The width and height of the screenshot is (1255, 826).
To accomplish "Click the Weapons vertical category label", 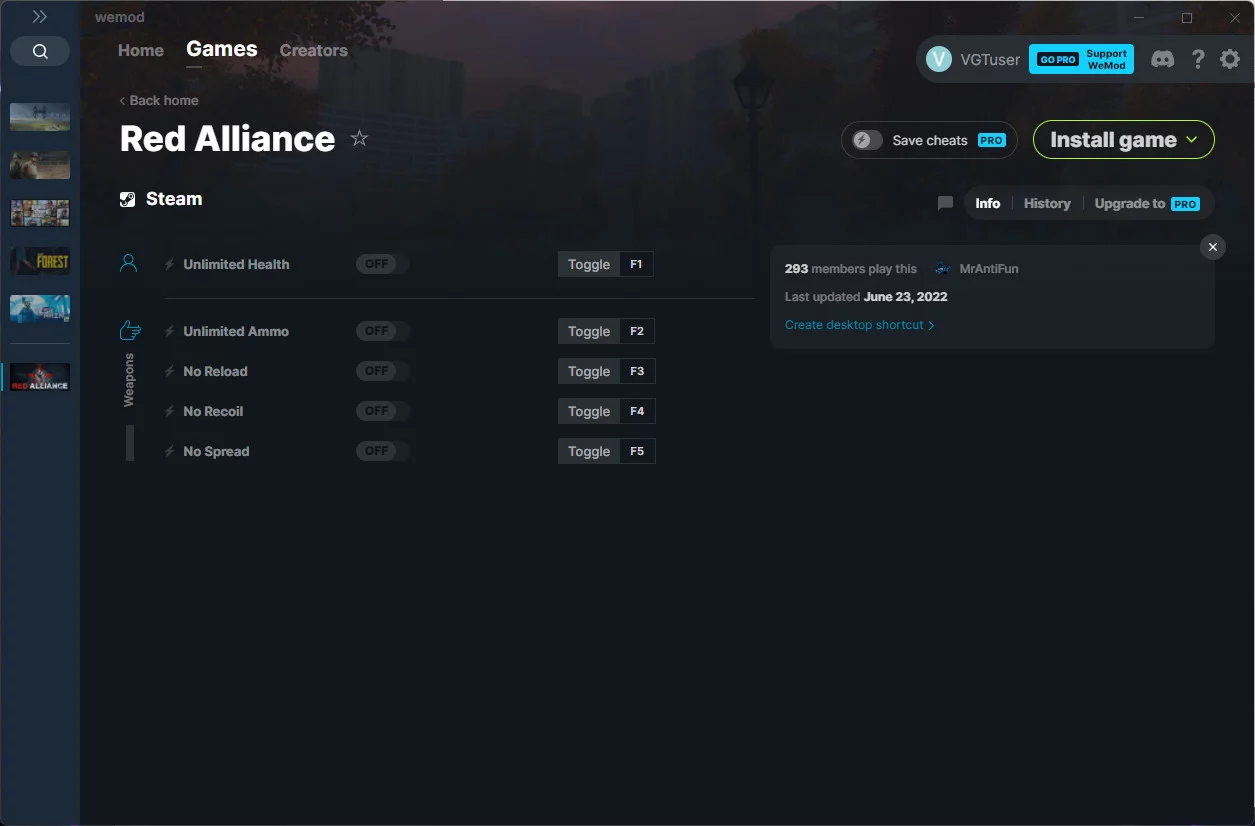I will (x=129, y=380).
